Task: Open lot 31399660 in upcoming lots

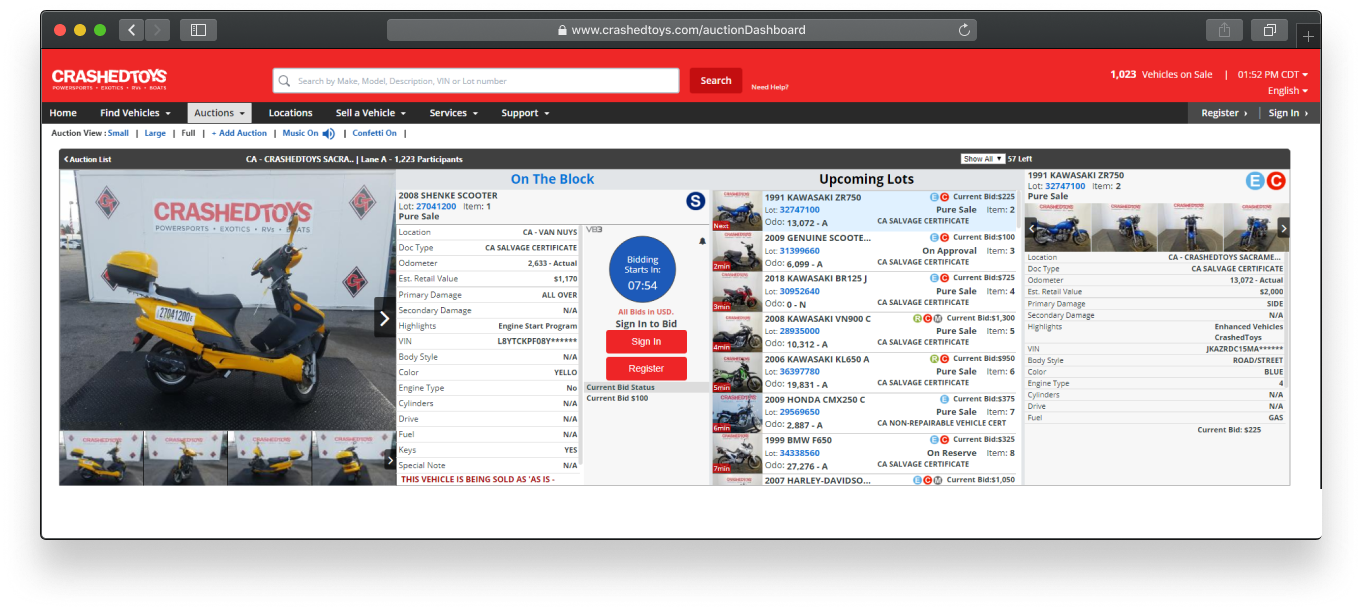Action: 799,250
